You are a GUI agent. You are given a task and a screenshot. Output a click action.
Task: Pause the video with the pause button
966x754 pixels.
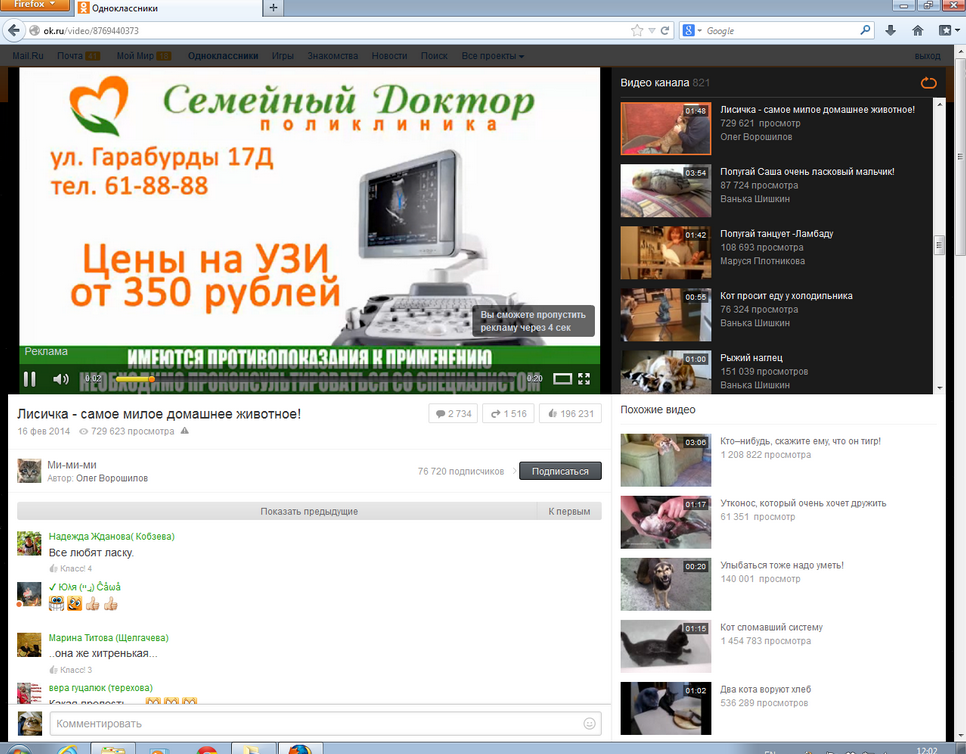point(29,379)
